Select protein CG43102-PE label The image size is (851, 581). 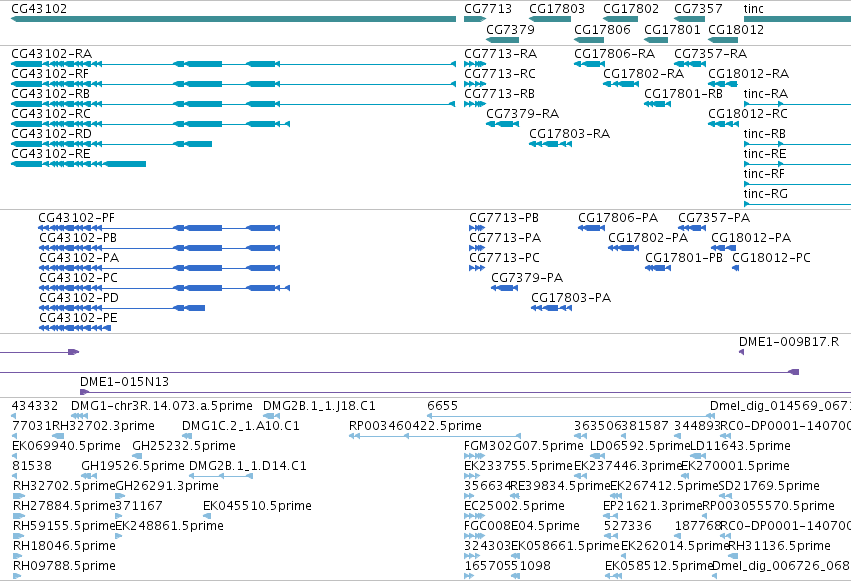[x=78, y=318]
